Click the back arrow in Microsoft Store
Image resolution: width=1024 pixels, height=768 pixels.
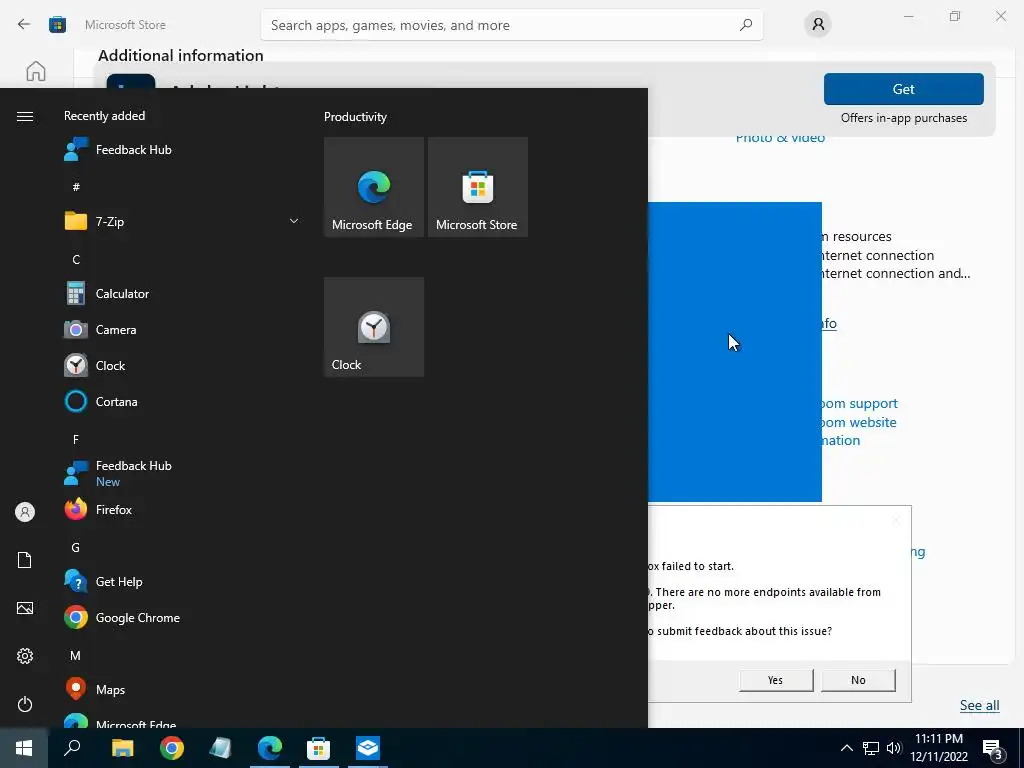pos(24,25)
